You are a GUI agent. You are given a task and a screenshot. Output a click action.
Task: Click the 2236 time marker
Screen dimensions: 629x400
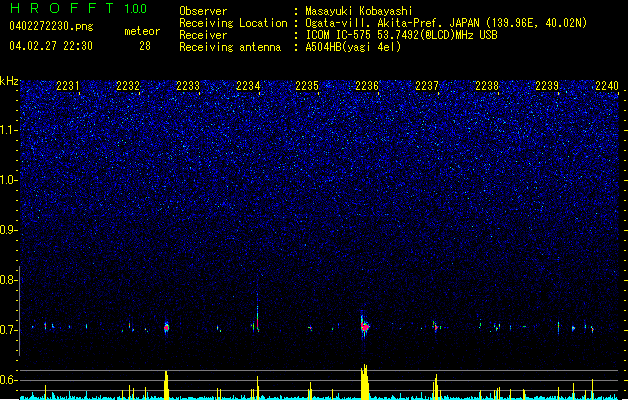(x=367, y=86)
